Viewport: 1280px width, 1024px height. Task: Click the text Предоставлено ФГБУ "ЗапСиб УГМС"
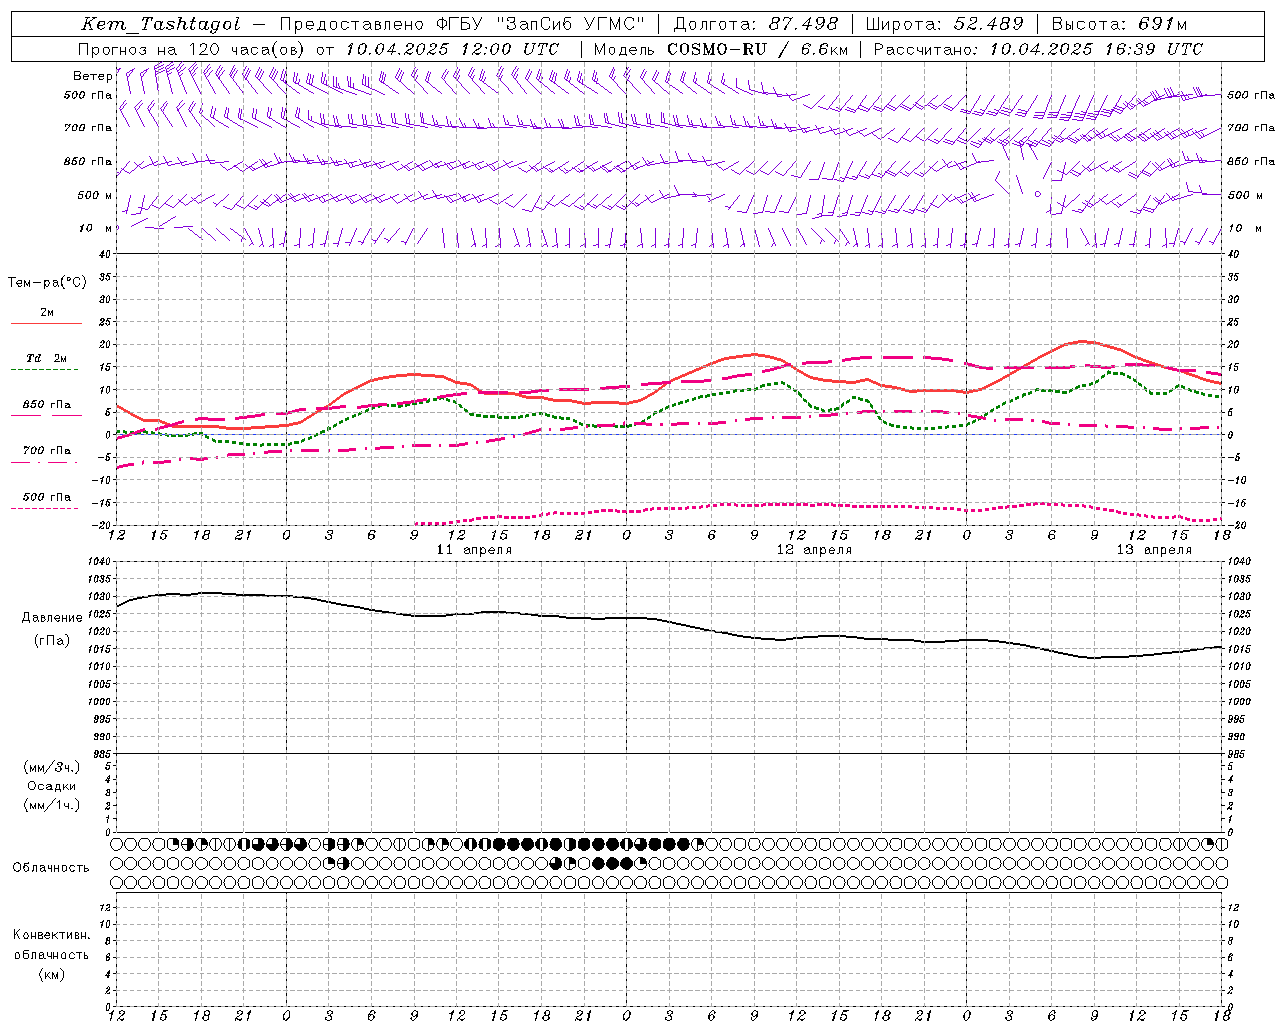click(463, 24)
